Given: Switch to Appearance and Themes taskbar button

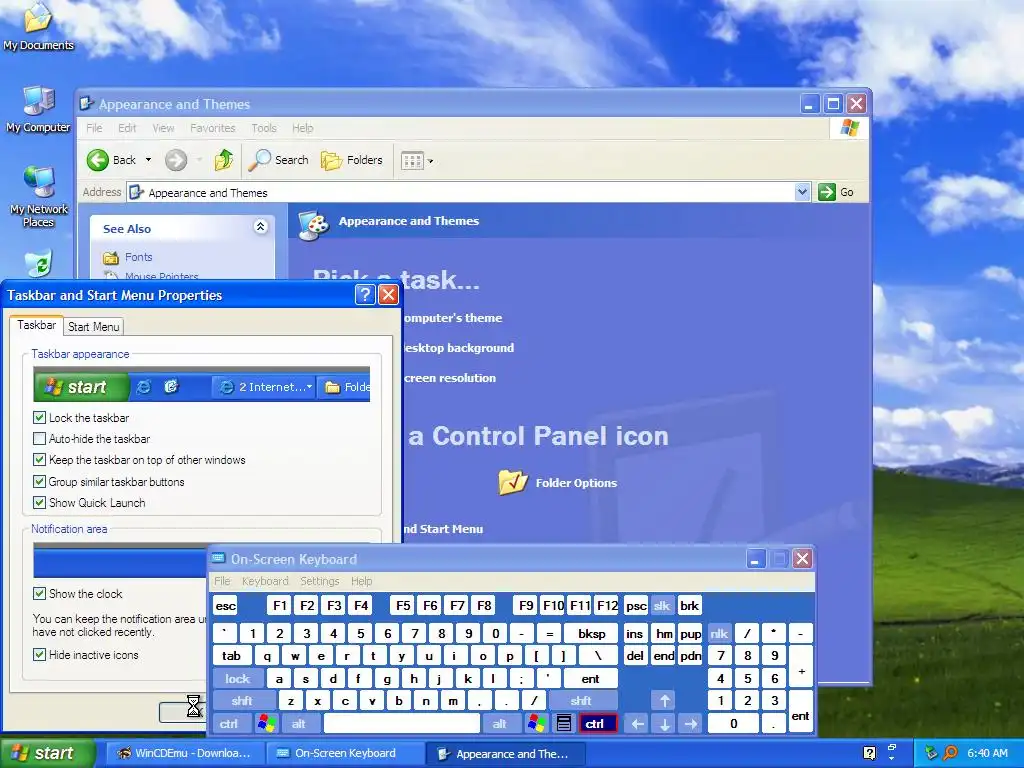Looking at the screenshot, I should pos(504,753).
